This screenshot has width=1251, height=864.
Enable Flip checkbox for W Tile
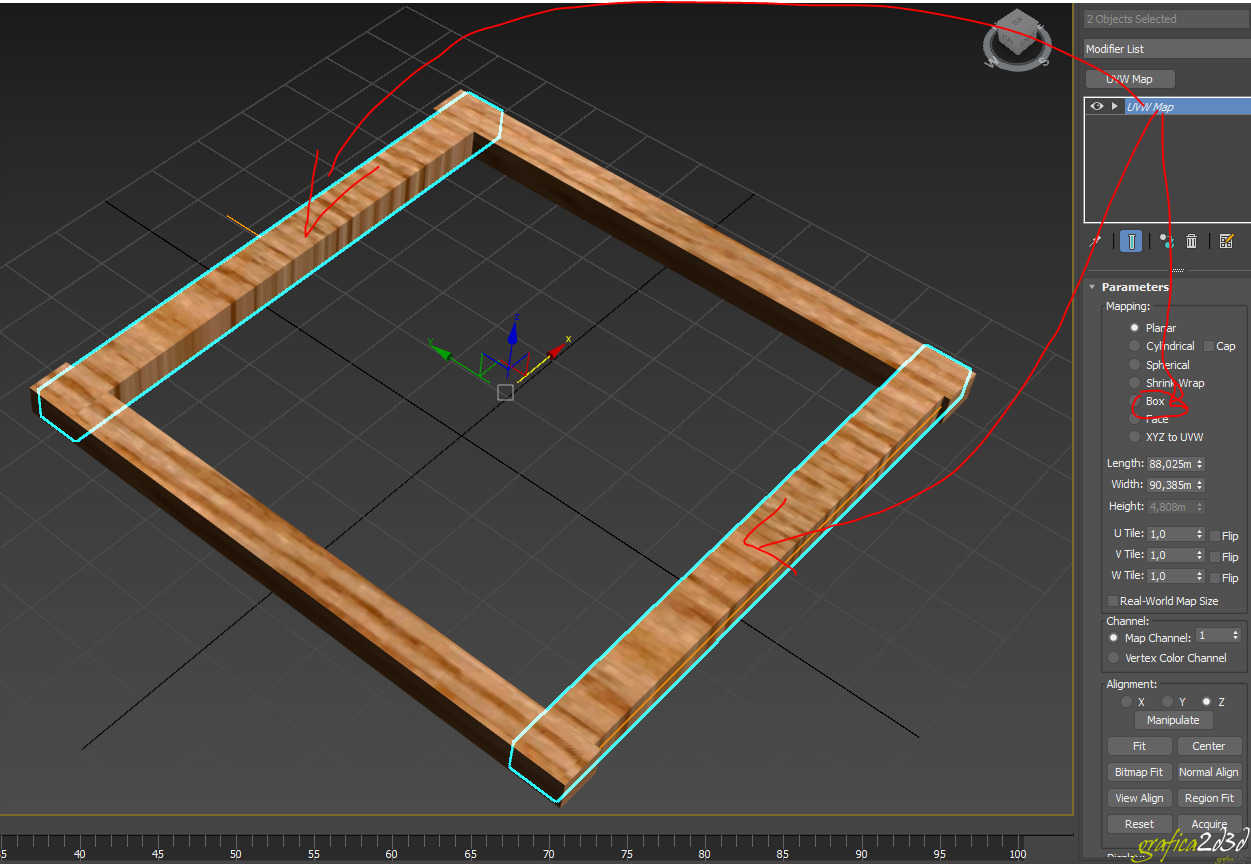coord(1214,578)
